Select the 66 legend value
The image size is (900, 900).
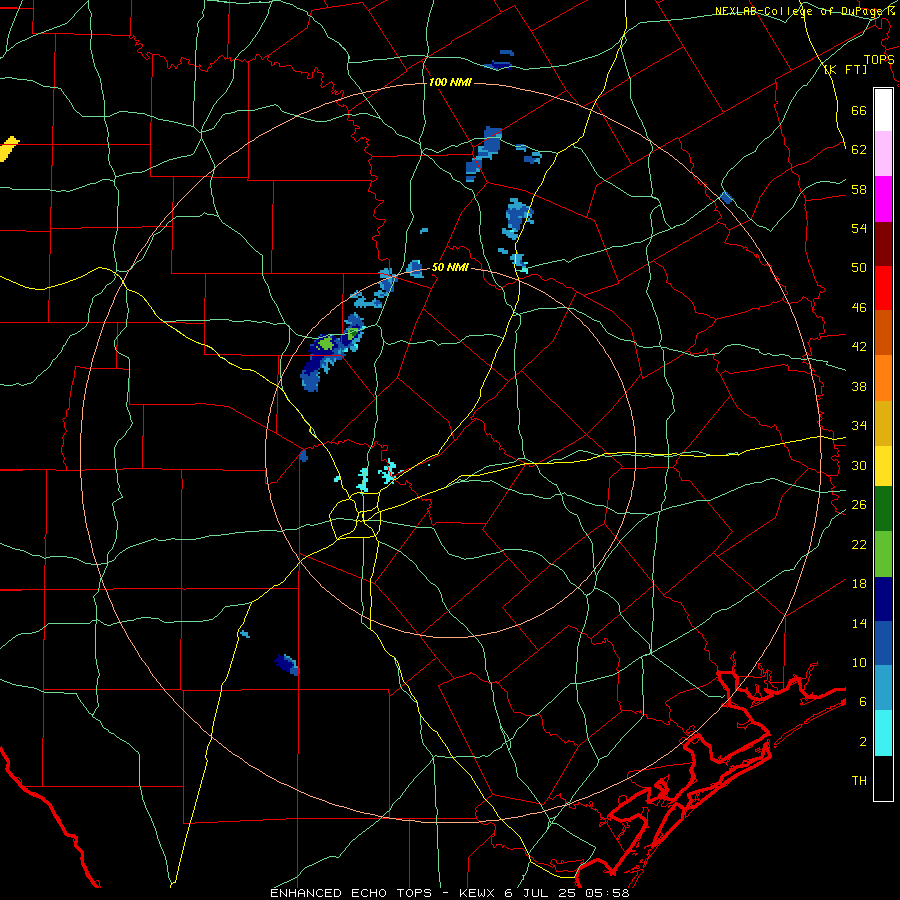pyautogui.click(x=859, y=111)
